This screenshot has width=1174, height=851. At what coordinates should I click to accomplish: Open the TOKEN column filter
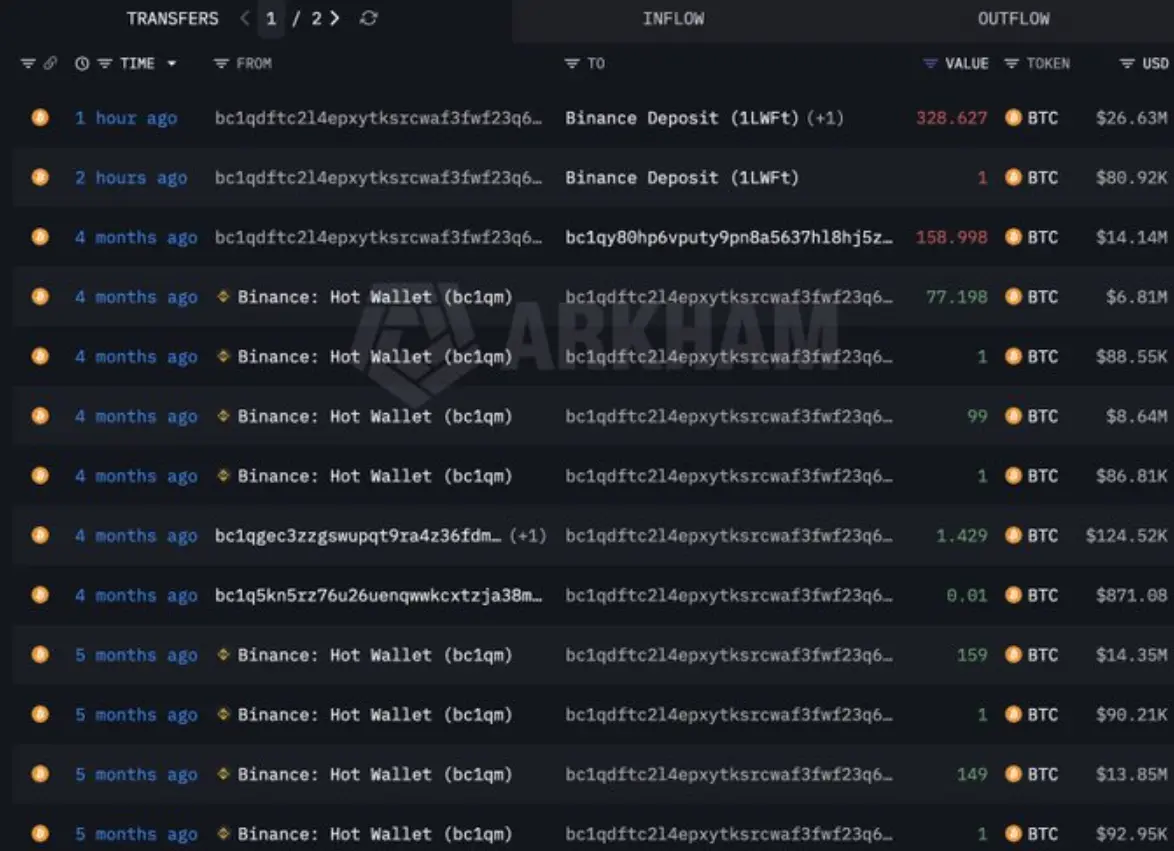(x=1012, y=64)
